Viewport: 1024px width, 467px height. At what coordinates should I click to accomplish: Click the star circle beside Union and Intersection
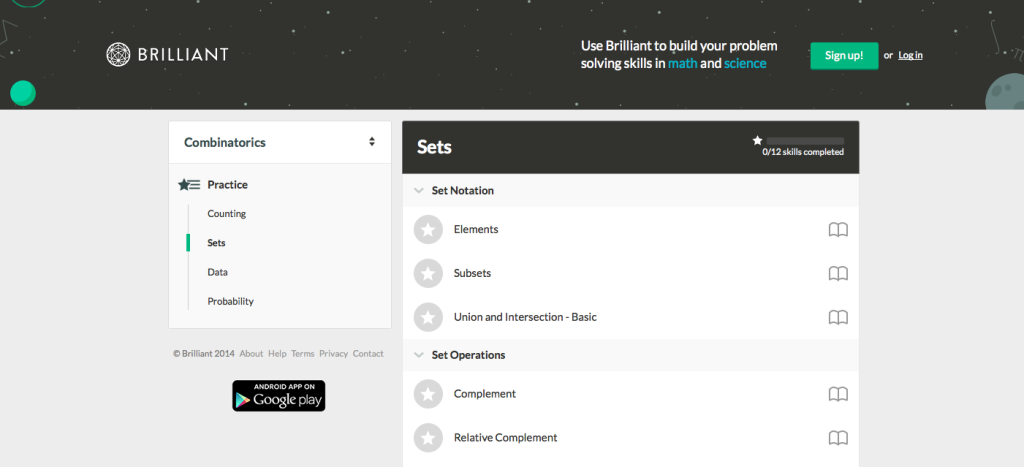(428, 317)
